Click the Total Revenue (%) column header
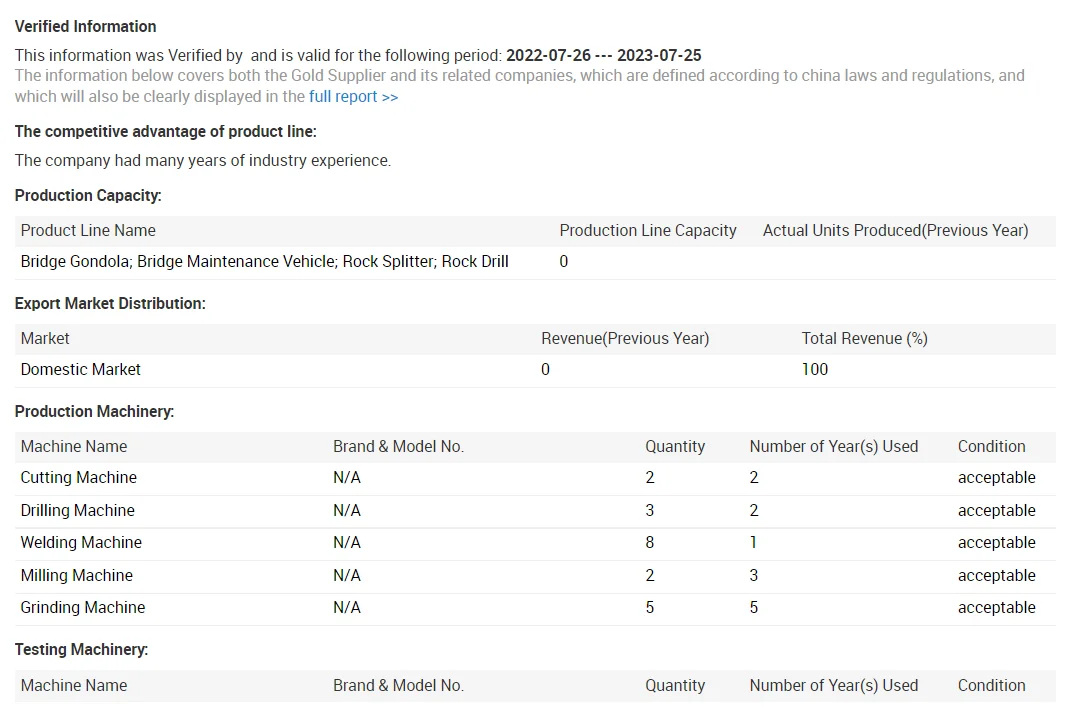This screenshot has width=1074, height=712. click(864, 338)
